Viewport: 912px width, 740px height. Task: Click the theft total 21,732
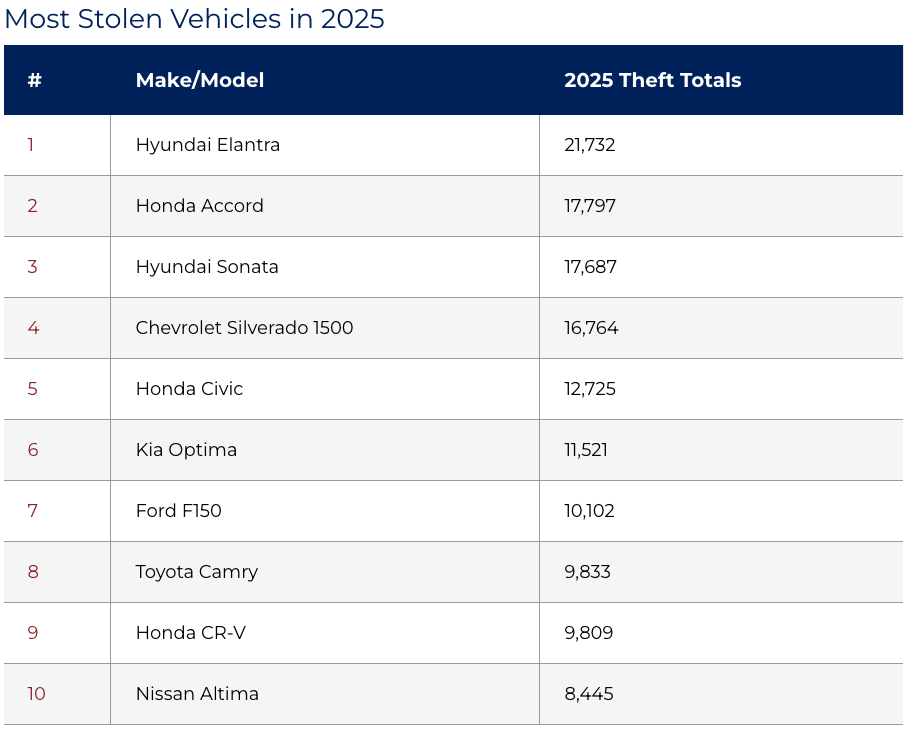click(x=590, y=145)
